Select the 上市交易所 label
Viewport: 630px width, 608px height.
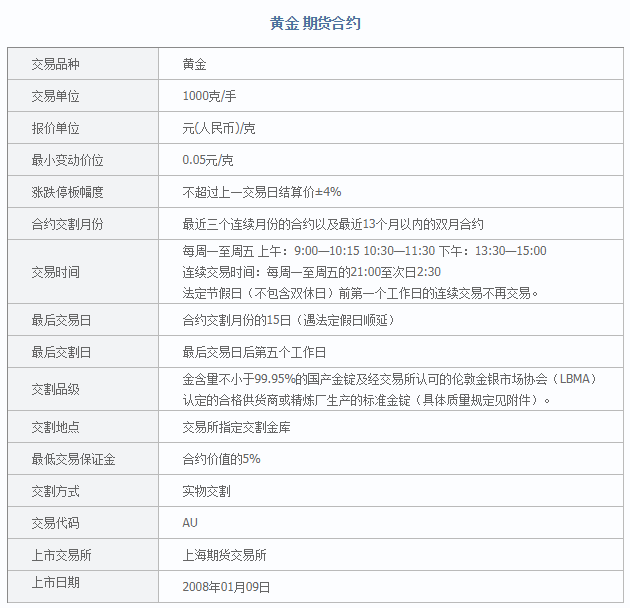[x=61, y=555]
